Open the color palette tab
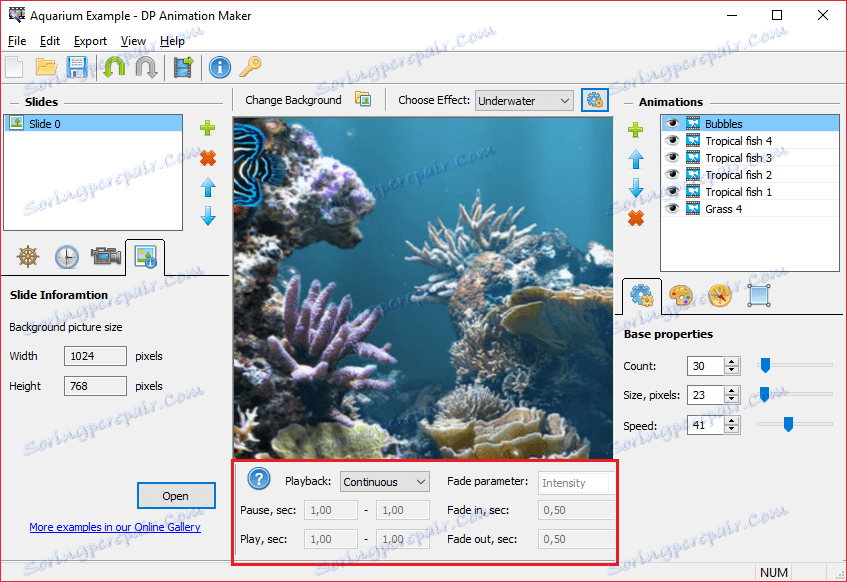The width and height of the screenshot is (847, 582). (x=681, y=296)
